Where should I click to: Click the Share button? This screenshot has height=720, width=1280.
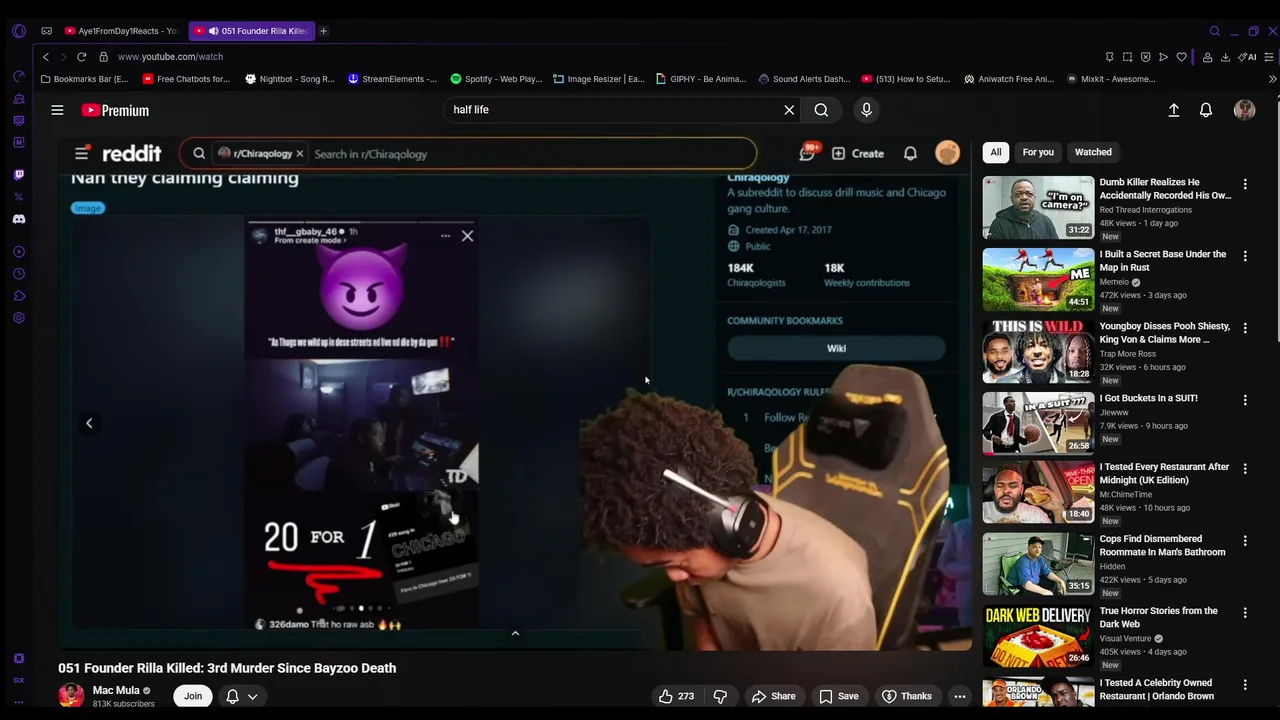coord(773,696)
